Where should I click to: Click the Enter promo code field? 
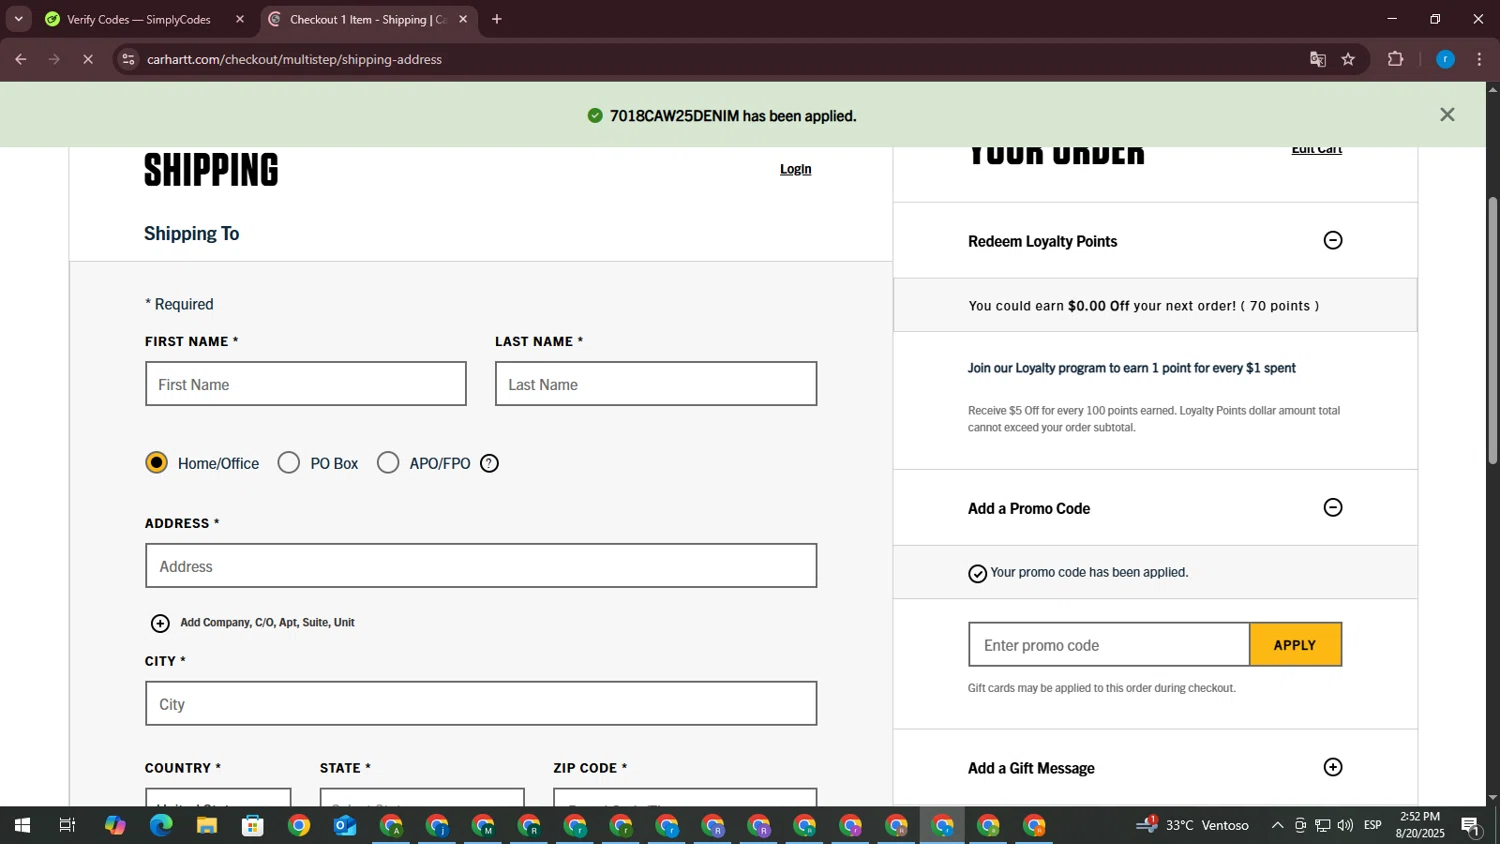[x=1109, y=645]
